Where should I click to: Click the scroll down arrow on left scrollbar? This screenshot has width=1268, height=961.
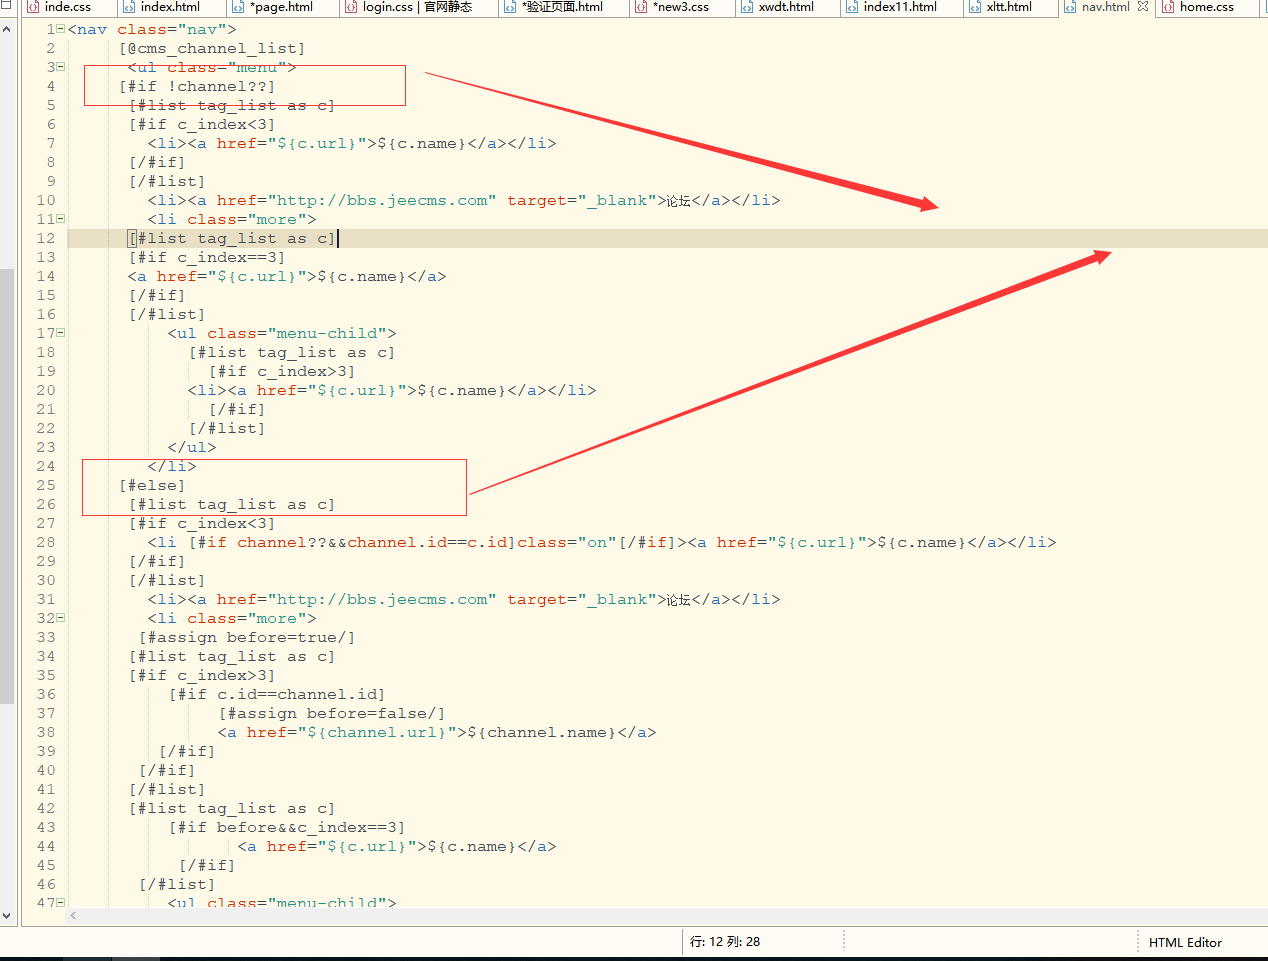[7, 915]
